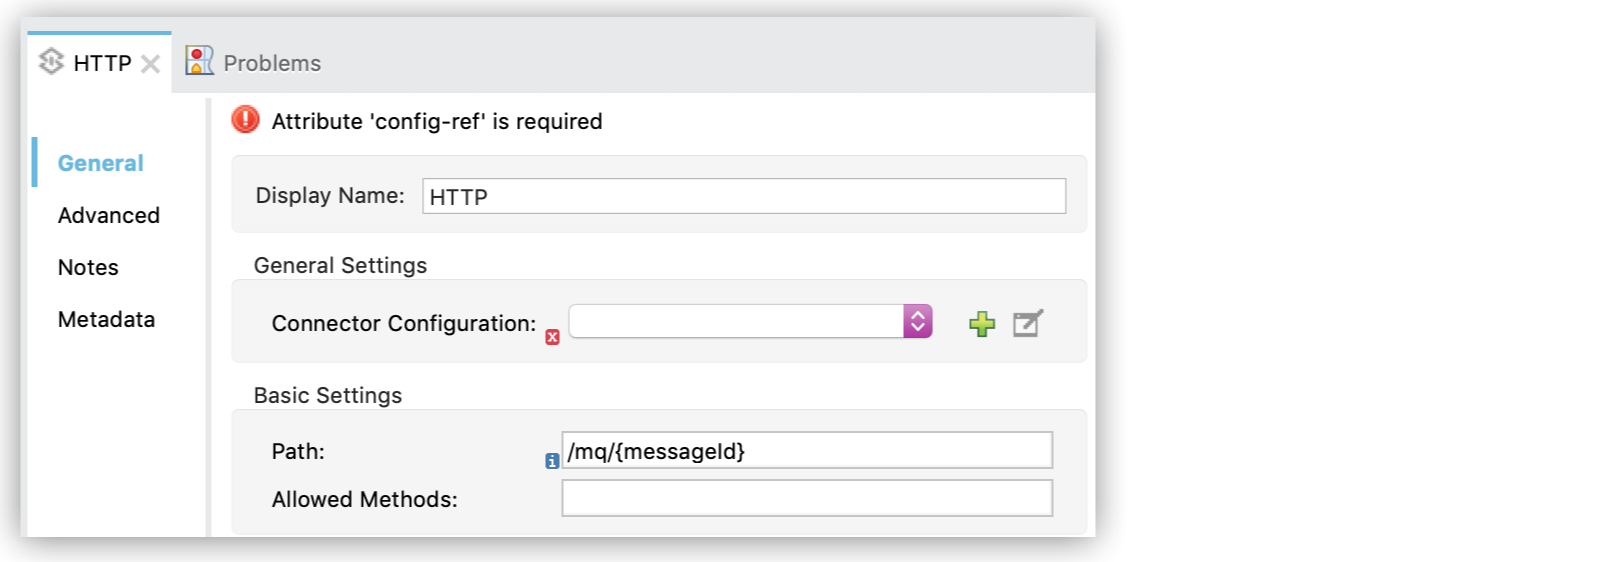1604x562 pixels.
Task: Click the config-ref required error message
Action: [x=437, y=121]
